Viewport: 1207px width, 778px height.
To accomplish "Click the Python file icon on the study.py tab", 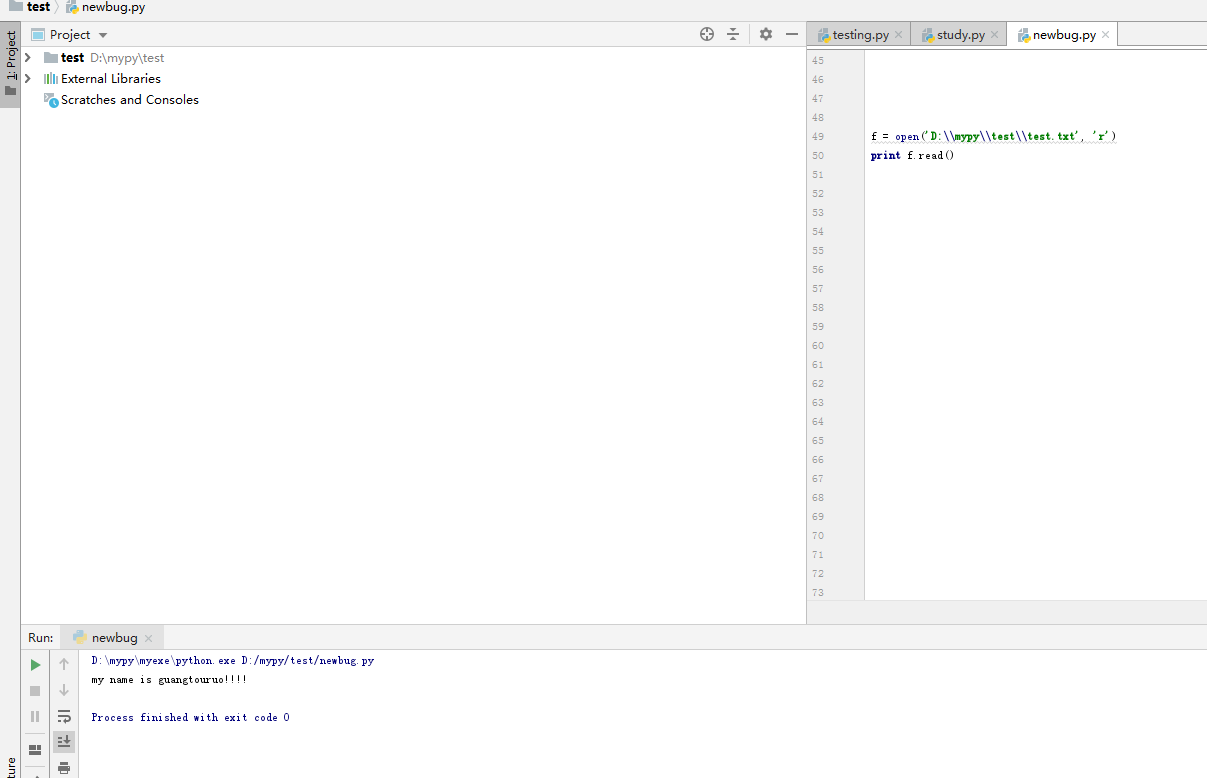I will click(x=927, y=35).
